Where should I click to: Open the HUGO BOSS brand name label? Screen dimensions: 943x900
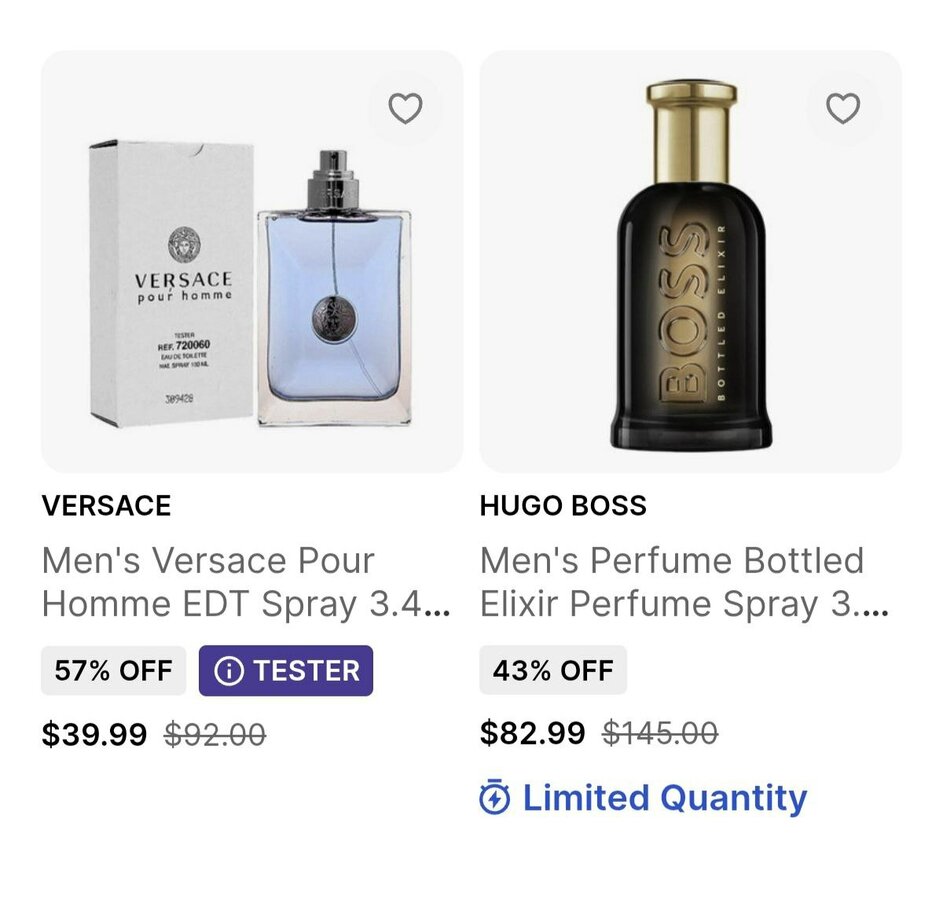point(563,506)
